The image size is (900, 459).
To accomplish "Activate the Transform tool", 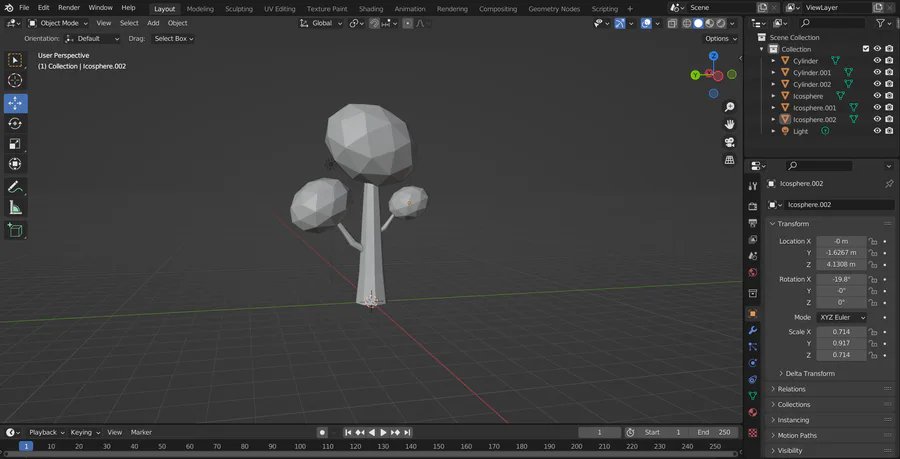I will [15, 164].
